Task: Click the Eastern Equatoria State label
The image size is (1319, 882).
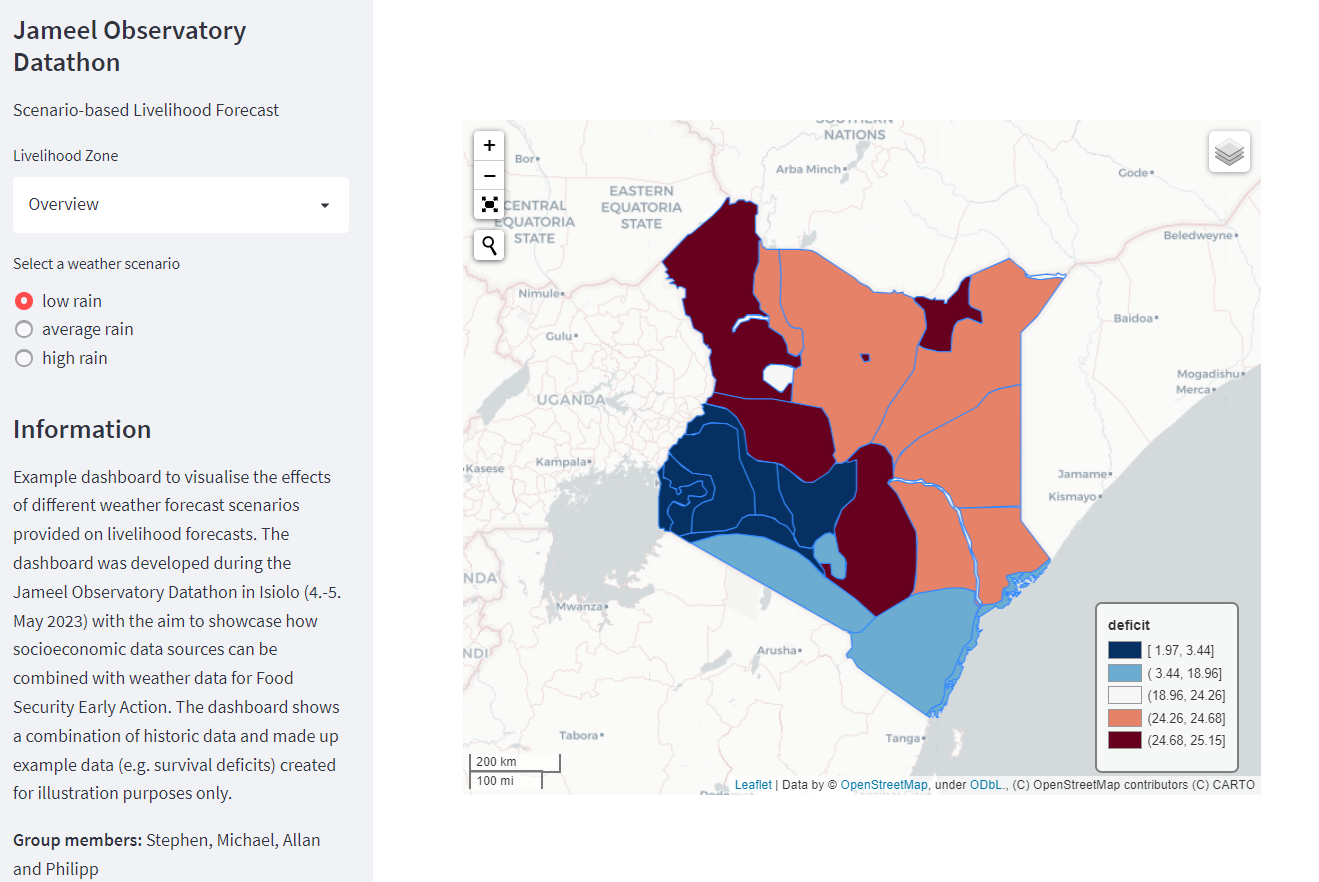Action: pos(641,207)
